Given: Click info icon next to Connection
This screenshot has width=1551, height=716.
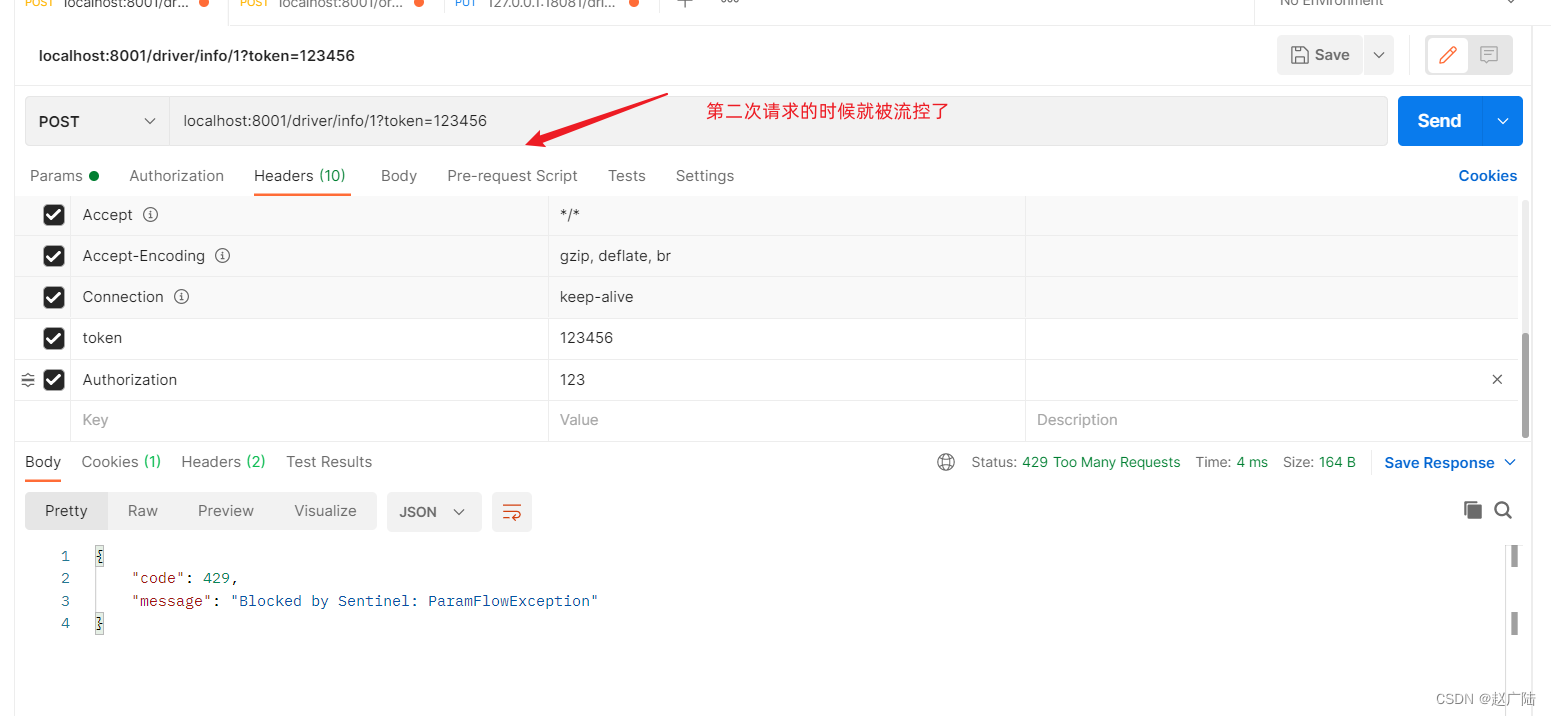Looking at the screenshot, I should pyautogui.click(x=181, y=297).
